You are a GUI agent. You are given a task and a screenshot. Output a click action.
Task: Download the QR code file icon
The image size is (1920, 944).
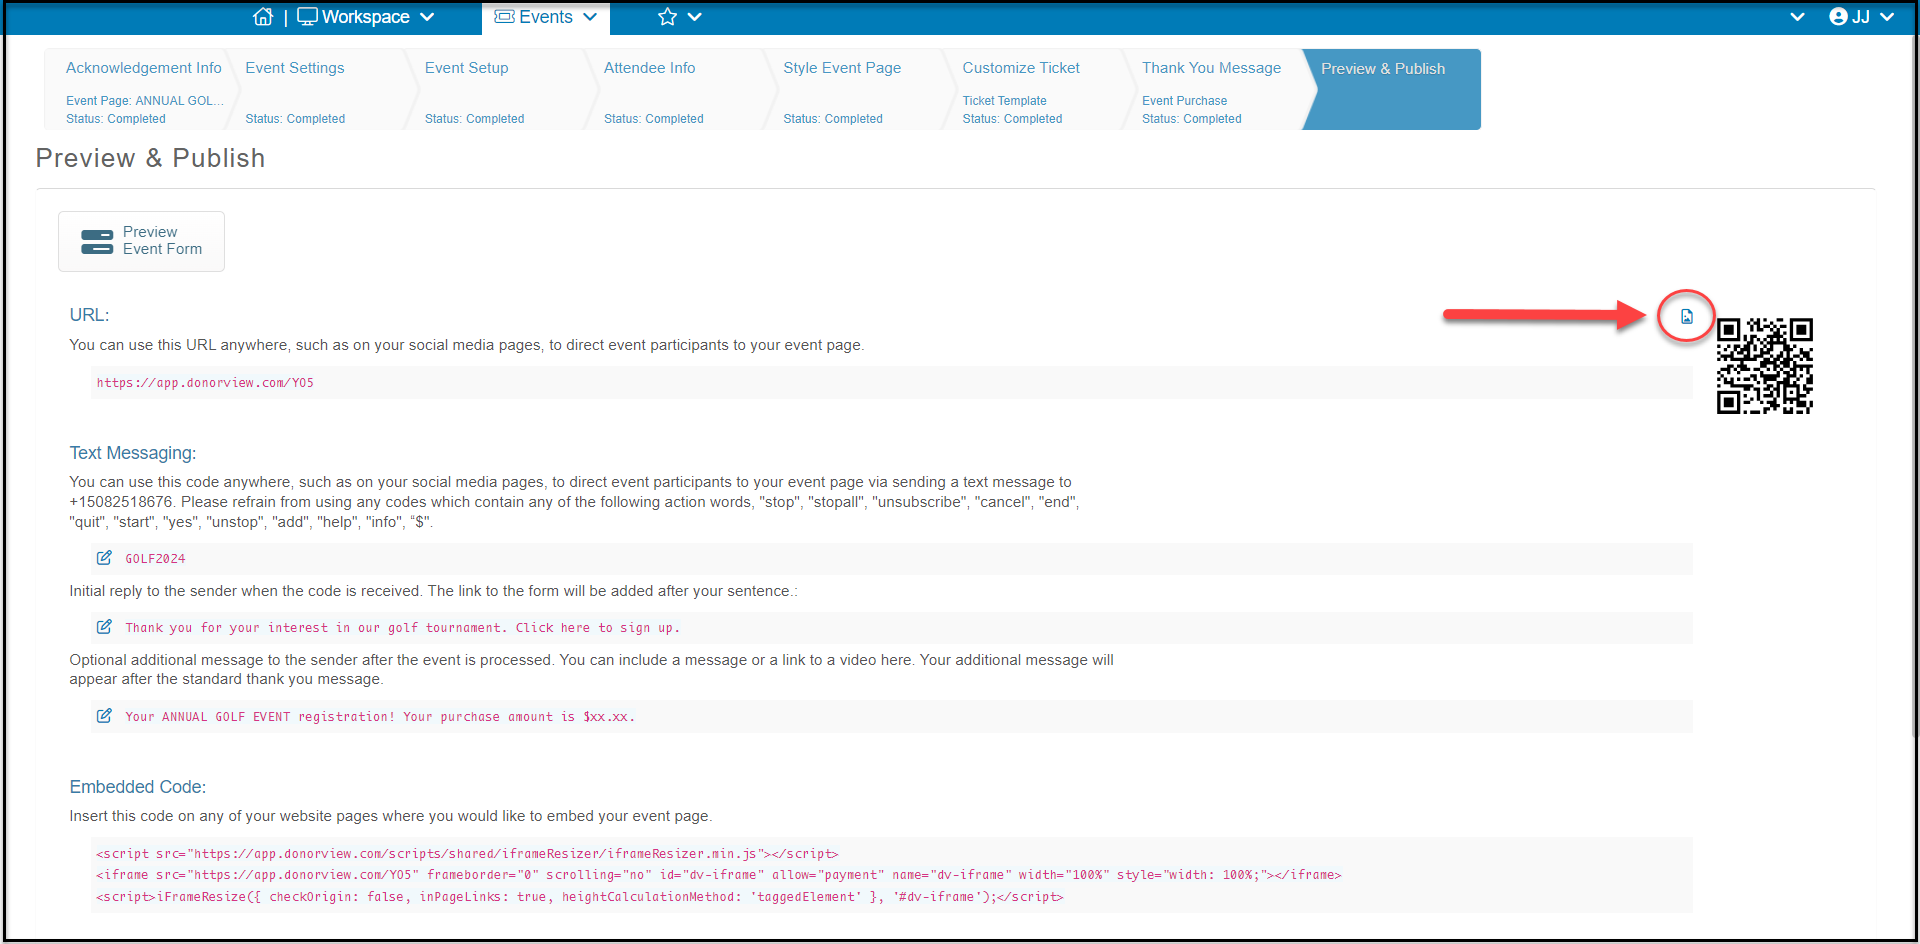point(1687,316)
